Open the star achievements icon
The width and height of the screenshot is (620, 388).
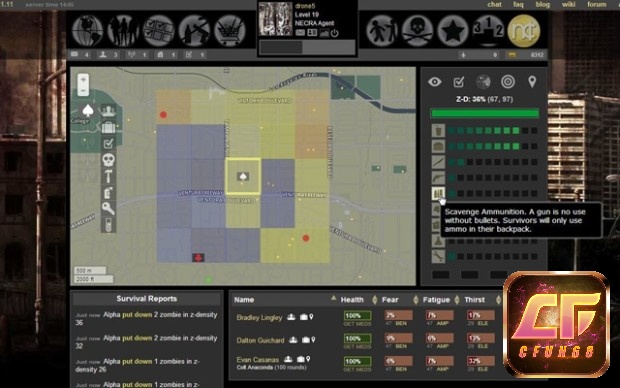(x=453, y=30)
